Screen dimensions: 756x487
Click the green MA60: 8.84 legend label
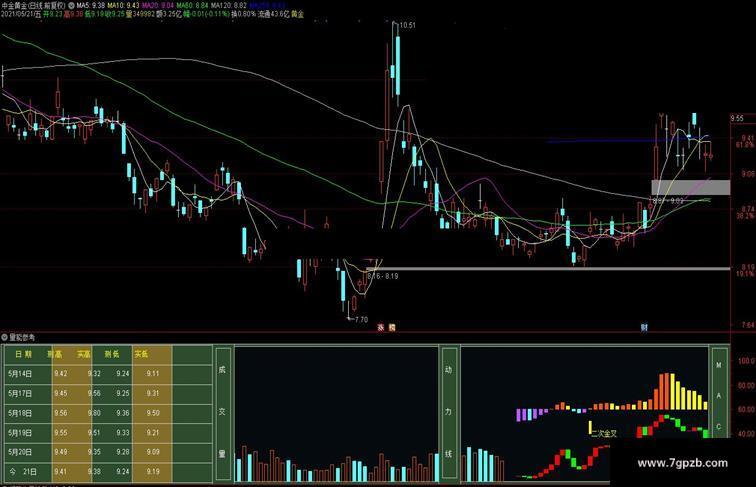click(192, 6)
